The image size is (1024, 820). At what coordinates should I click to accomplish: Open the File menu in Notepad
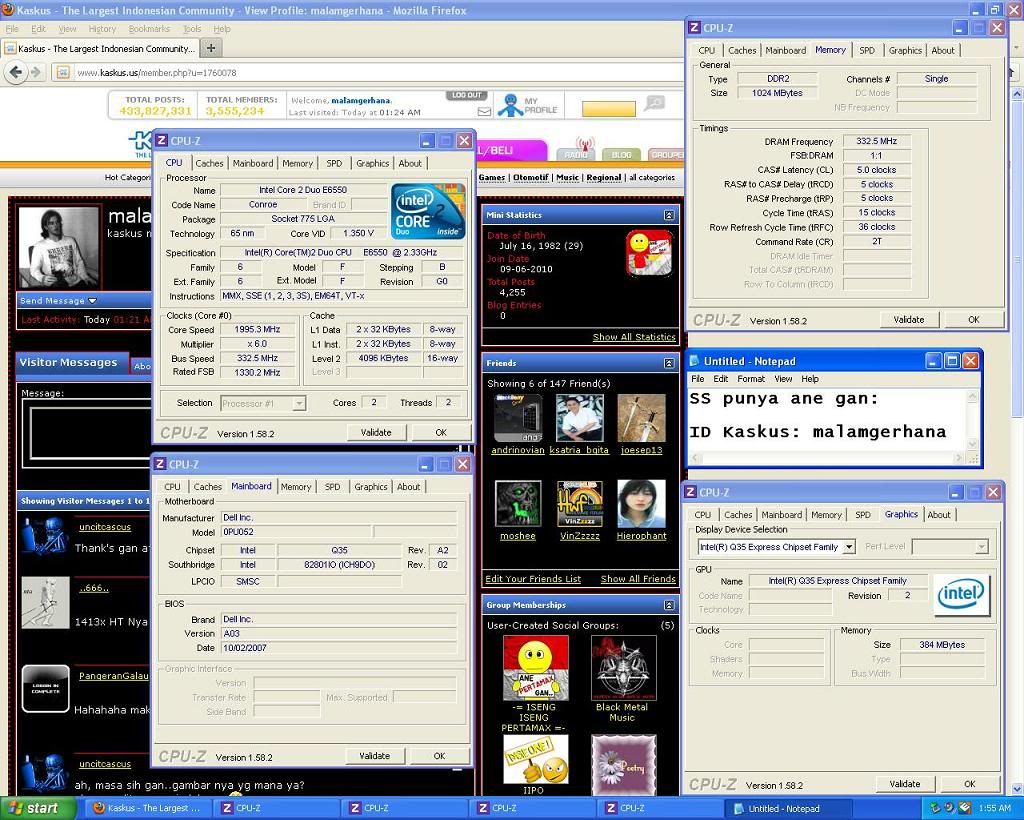697,379
